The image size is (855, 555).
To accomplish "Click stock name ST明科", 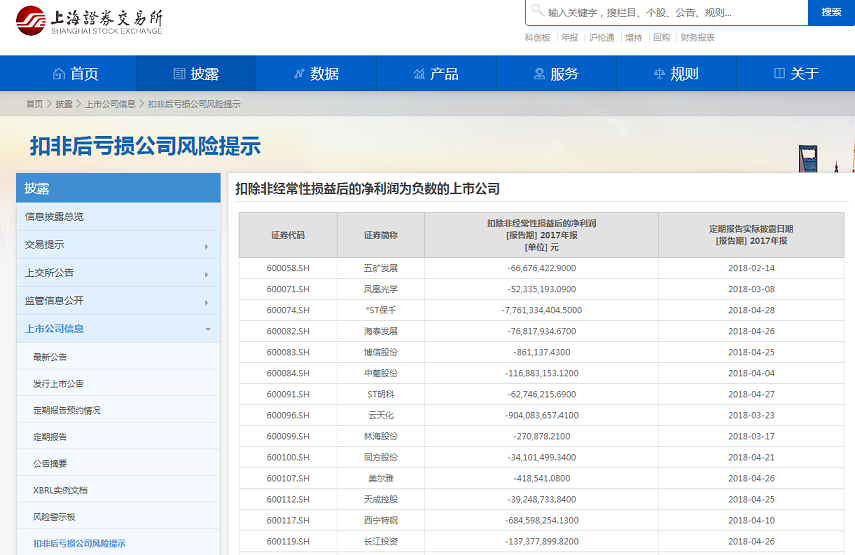I will [x=381, y=394].
